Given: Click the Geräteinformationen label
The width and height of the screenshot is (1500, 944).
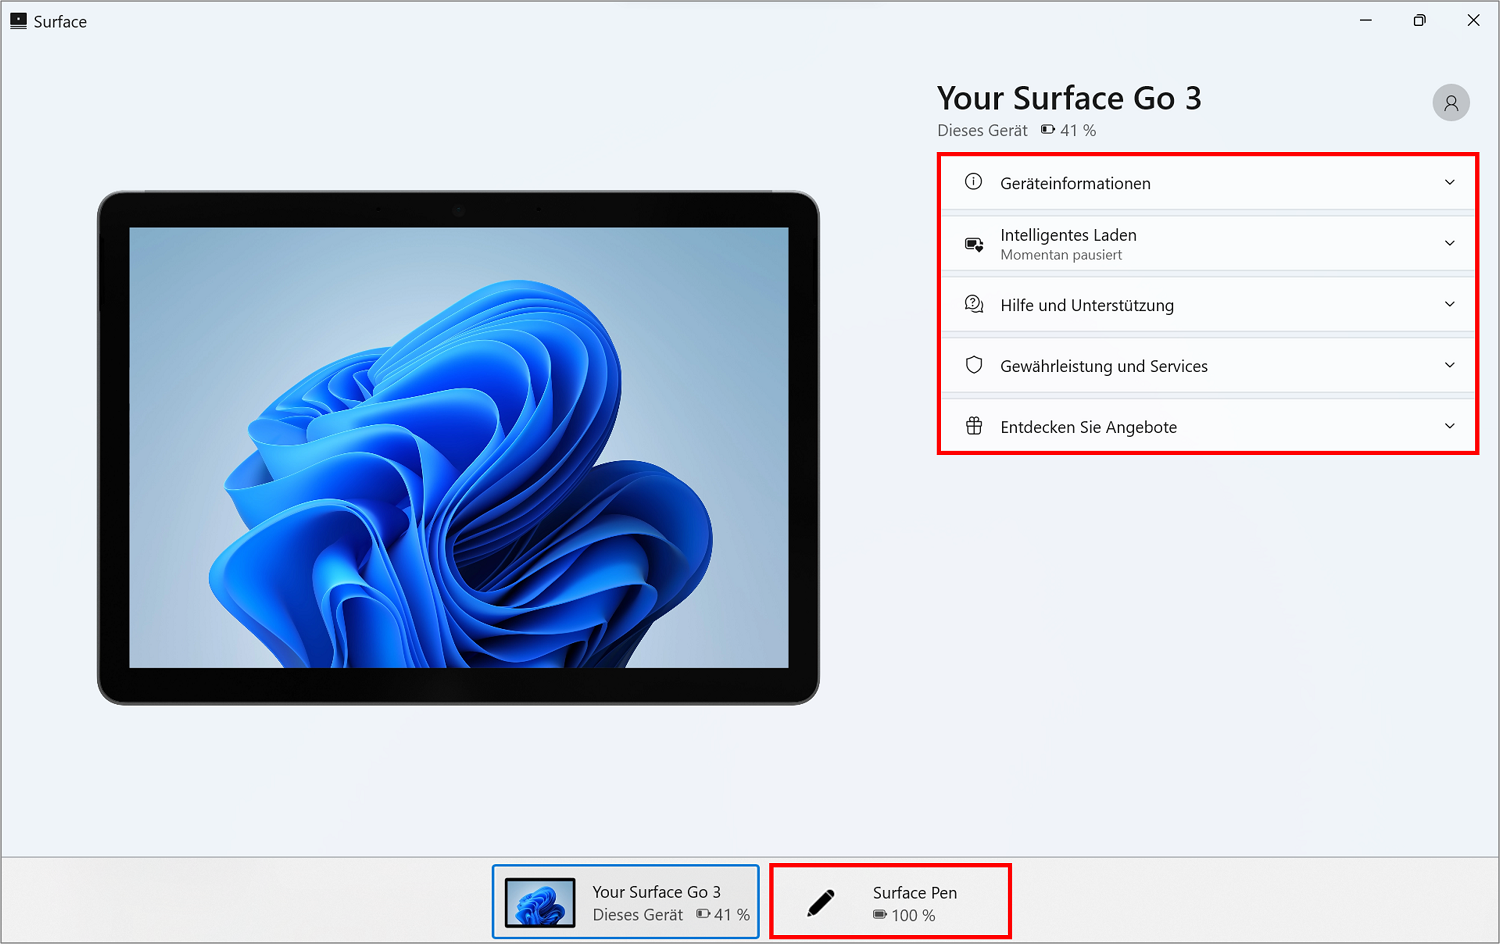Looking at the screenshot, I should (x=1075, y=183).
